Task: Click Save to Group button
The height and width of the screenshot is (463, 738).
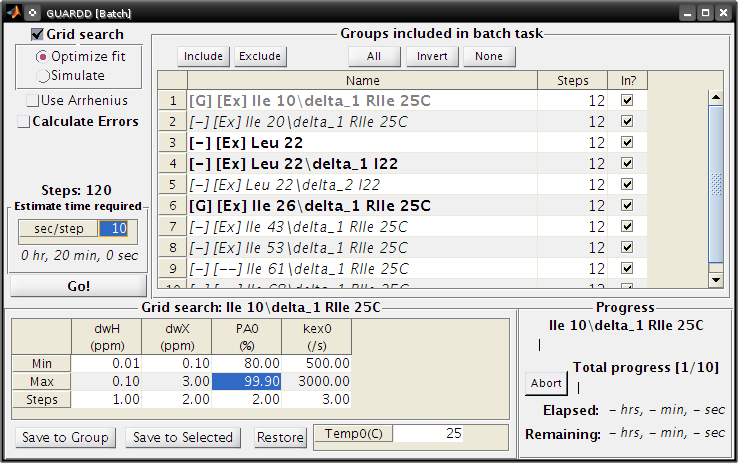Action: tap(65, 438)
